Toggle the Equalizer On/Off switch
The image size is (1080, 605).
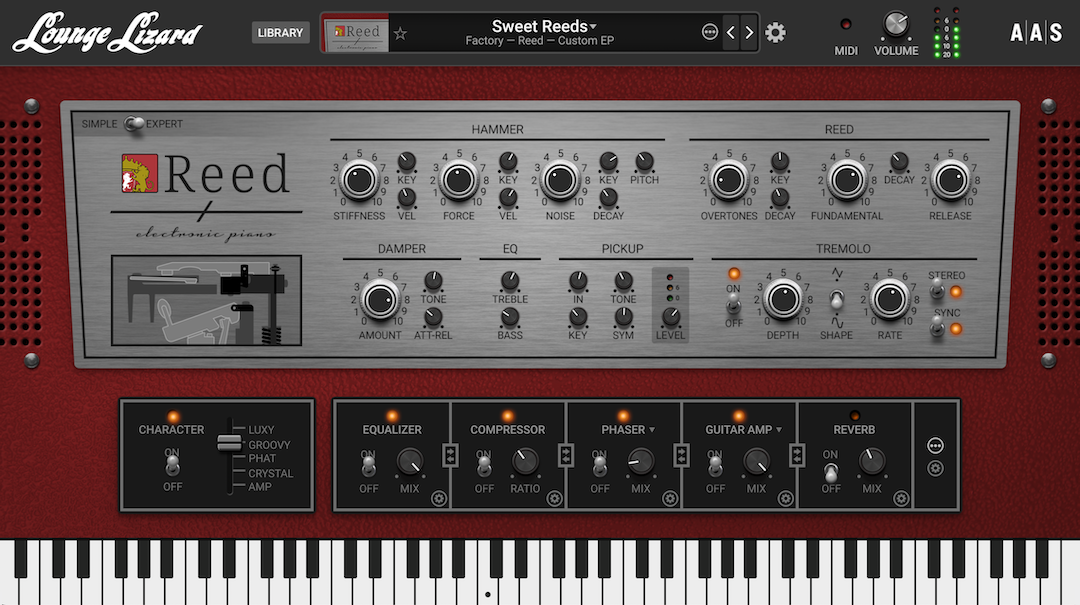coord(368,467)
